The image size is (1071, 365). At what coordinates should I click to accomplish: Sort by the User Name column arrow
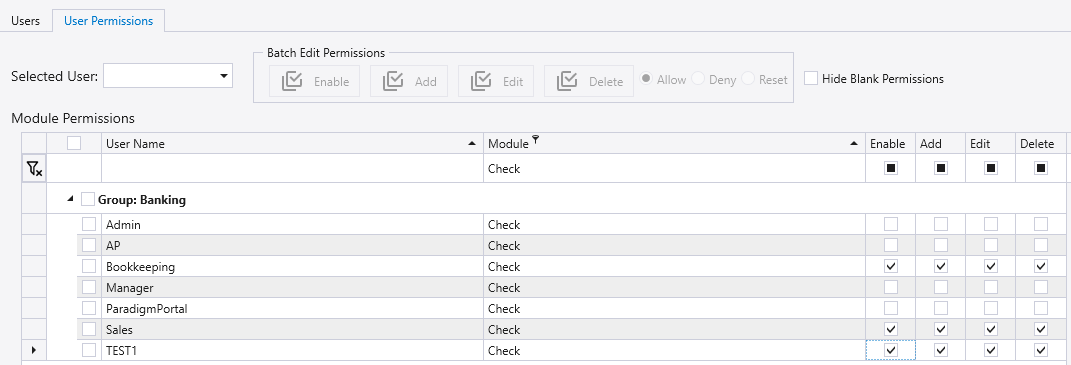click(x=471, y=144)
